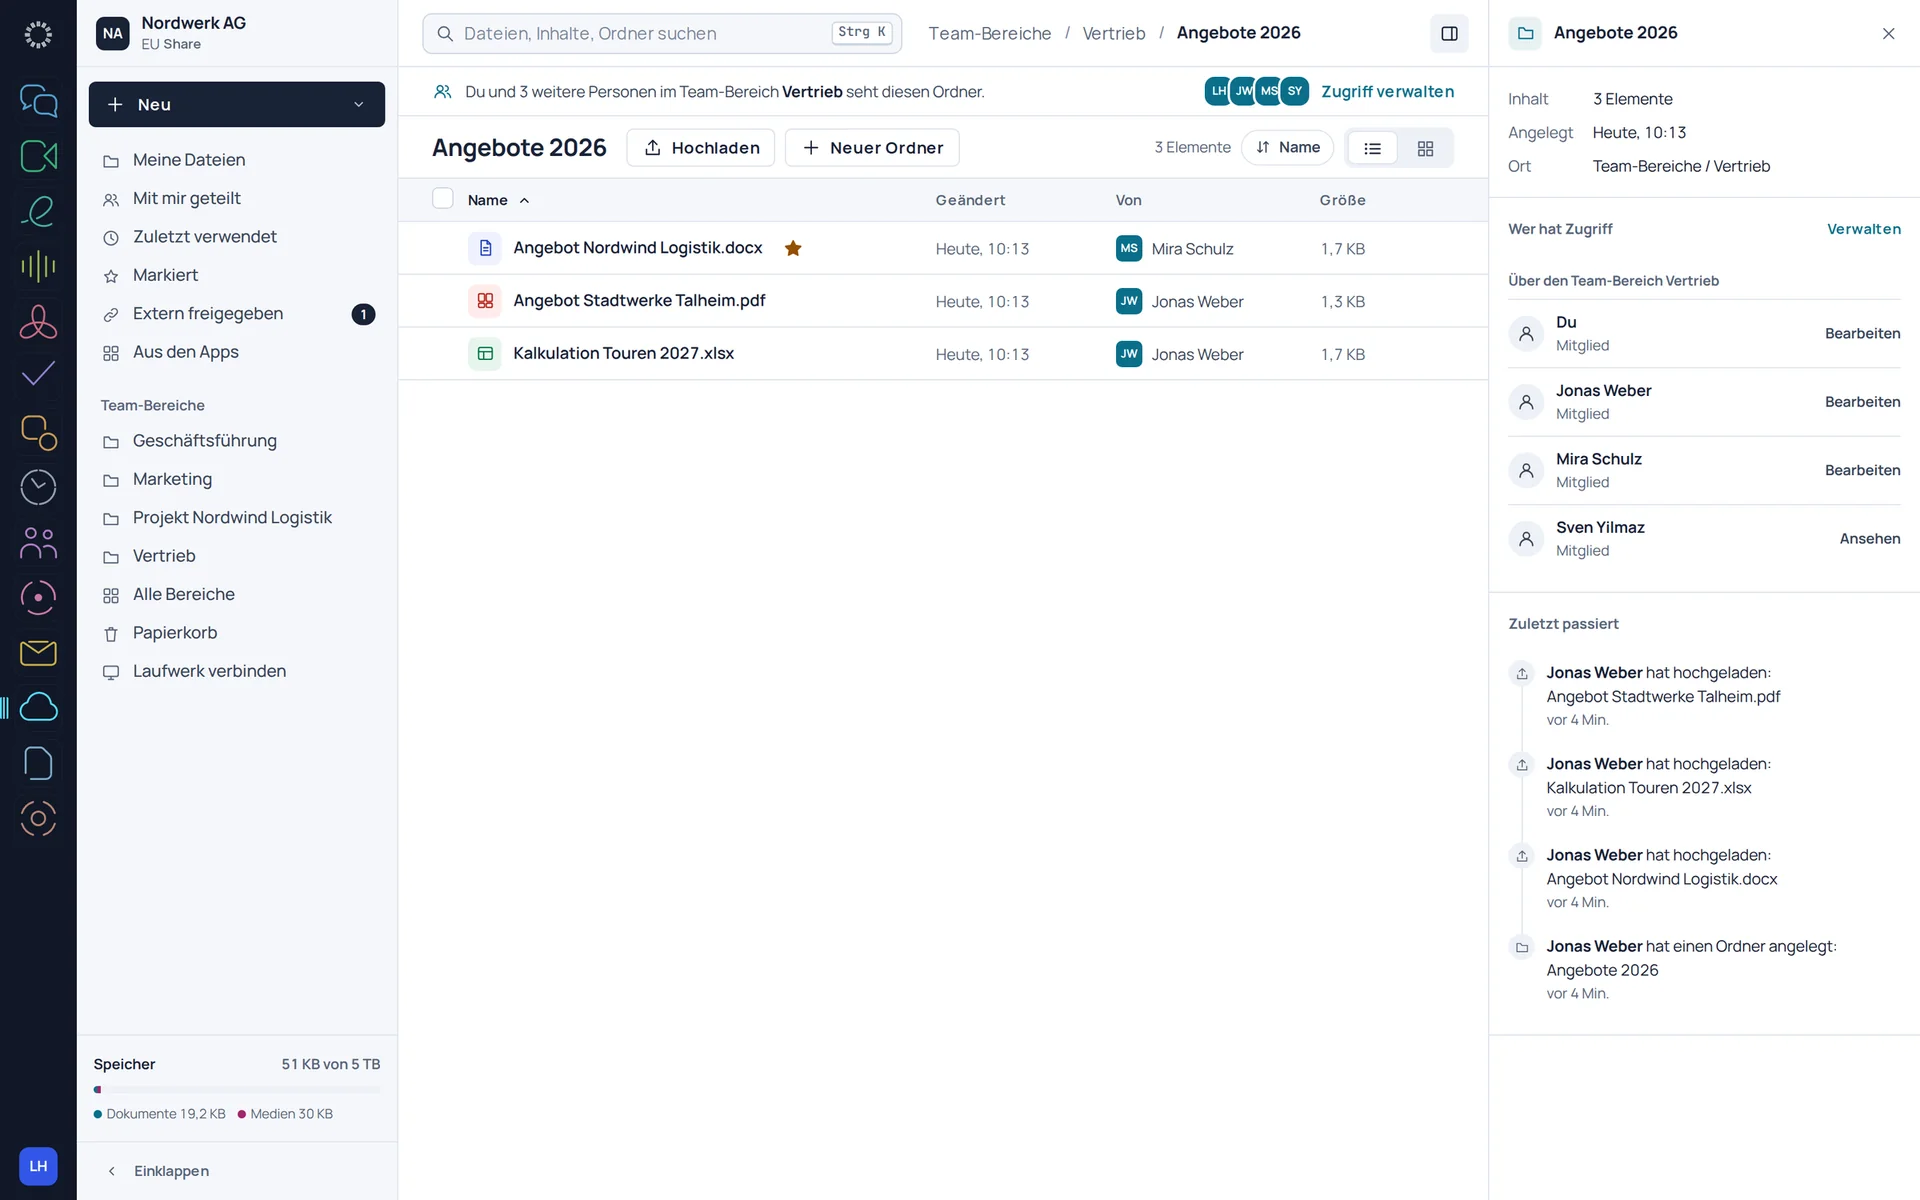Click the PDF icon of Angebot Stadtwerke Talheim

point(485,301)
